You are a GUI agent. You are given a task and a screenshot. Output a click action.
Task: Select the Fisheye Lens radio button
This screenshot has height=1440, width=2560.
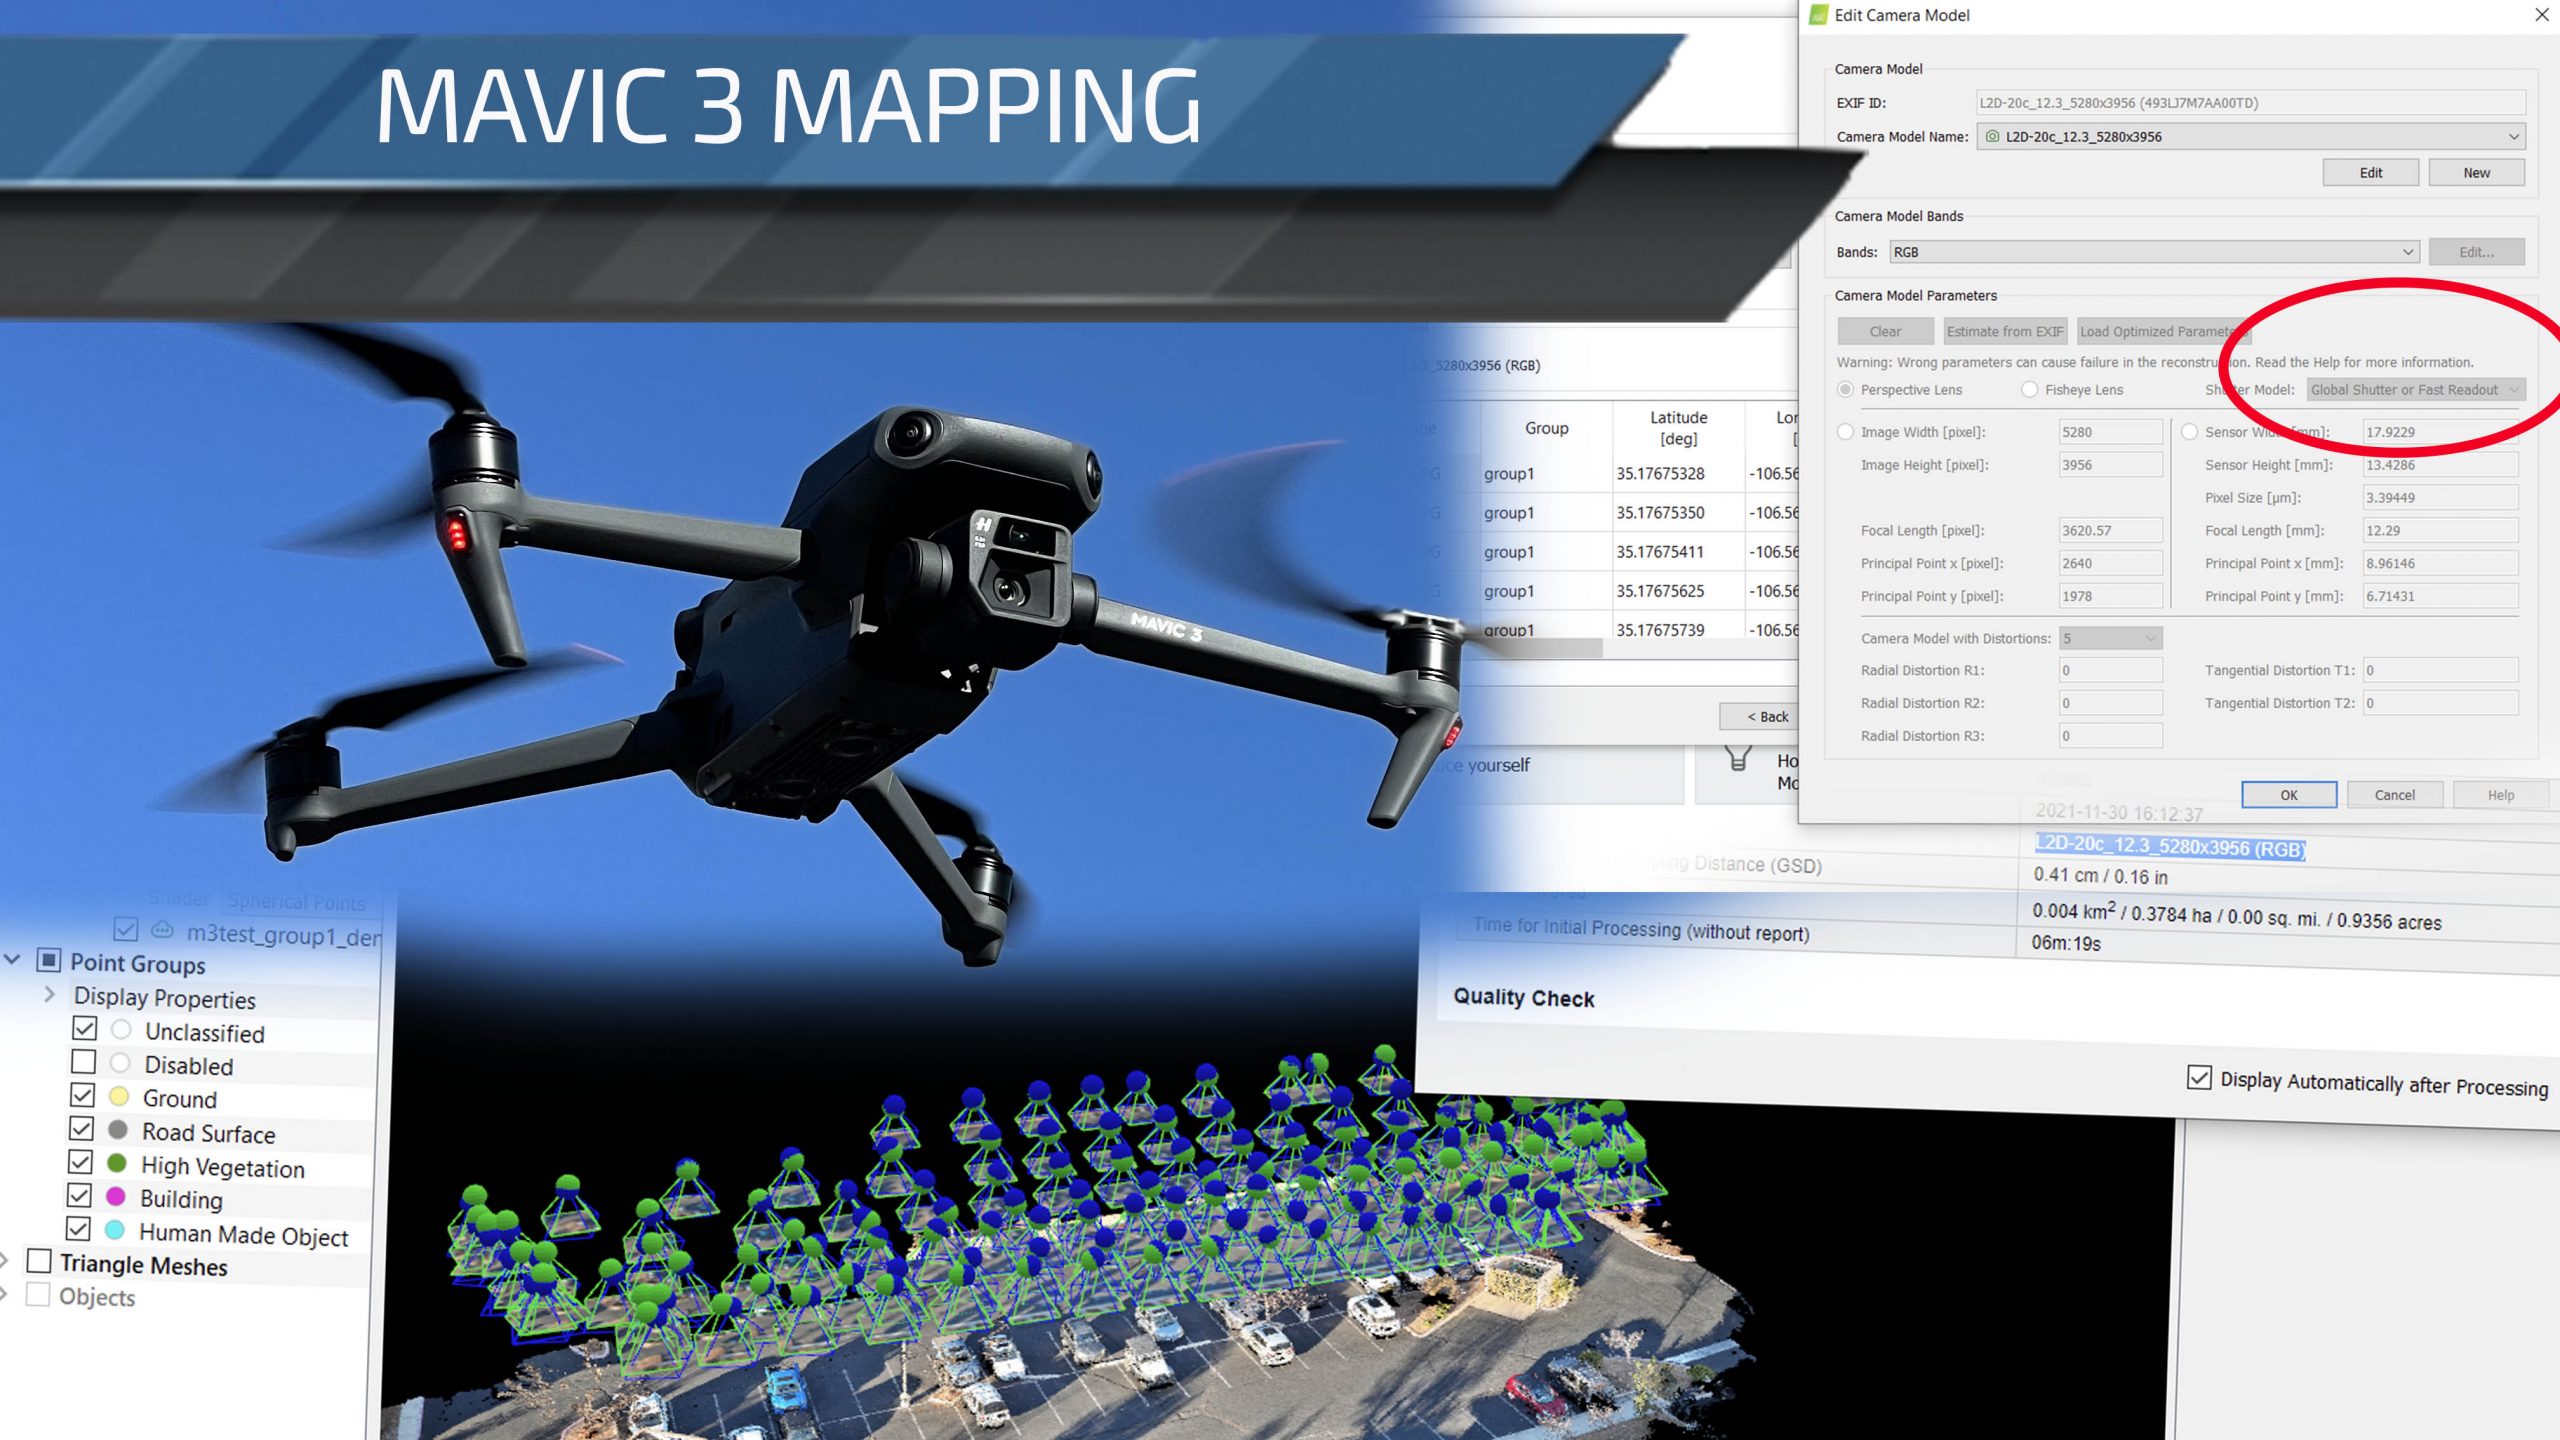coord(2029,390)
